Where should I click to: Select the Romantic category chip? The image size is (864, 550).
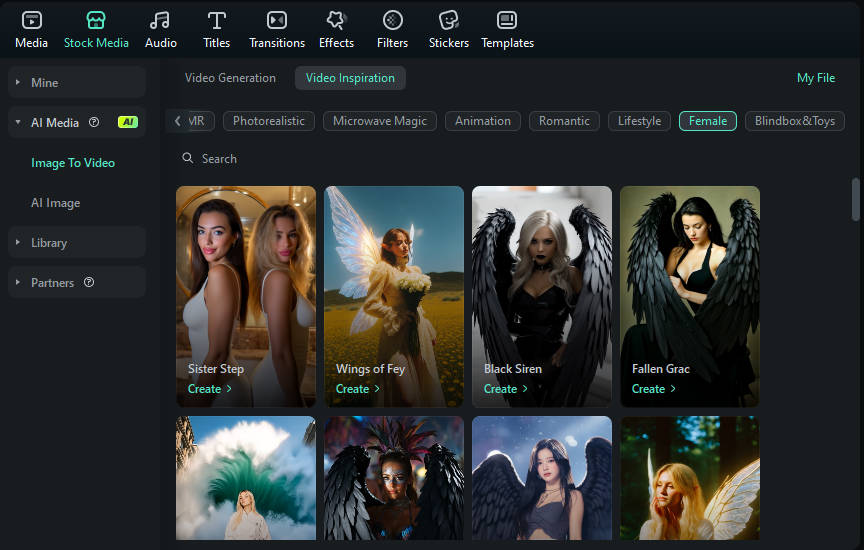564,121
